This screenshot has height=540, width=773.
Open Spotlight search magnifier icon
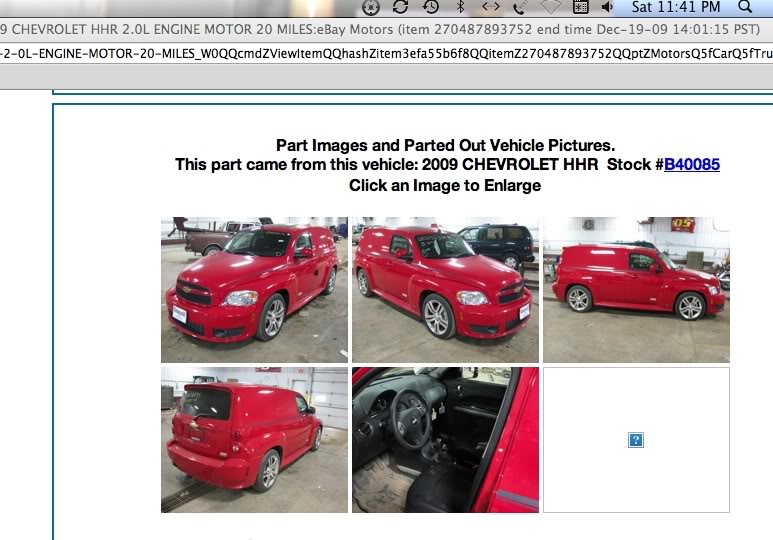(745, 7)
